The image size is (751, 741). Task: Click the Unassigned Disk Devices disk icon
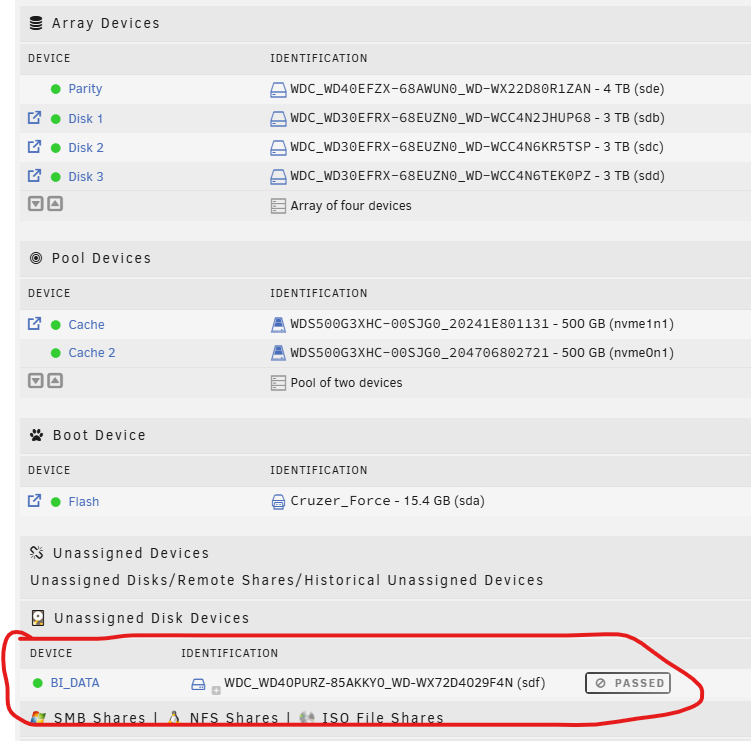click(38, 618)
